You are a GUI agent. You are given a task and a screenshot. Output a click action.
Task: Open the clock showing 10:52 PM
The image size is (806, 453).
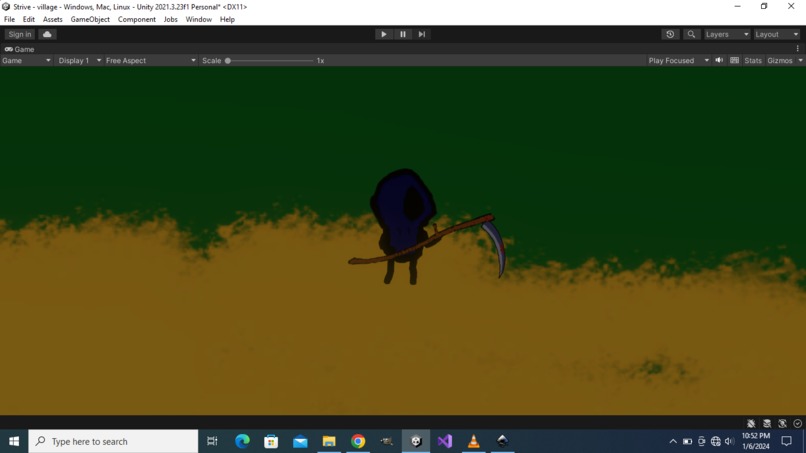point(756,441)
